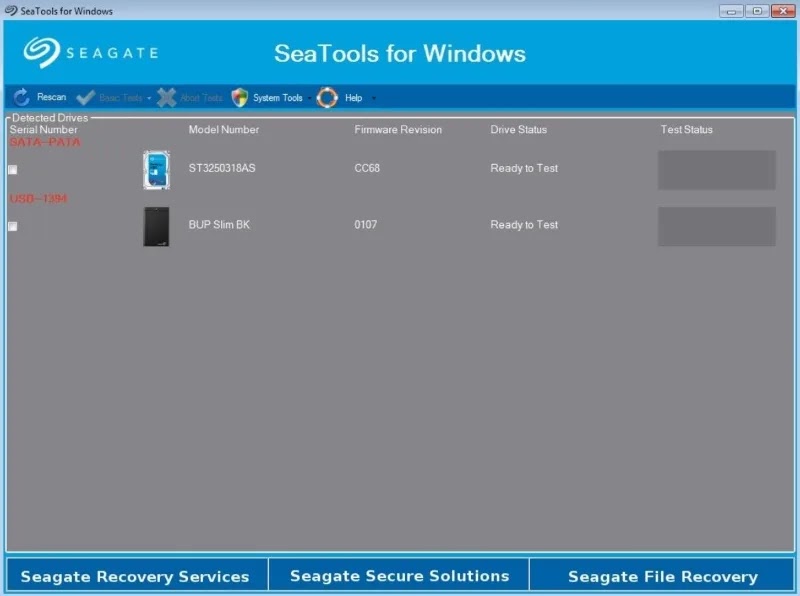Viewport: 800px width, 596px height.
Task: Open the Rescan toolbar item
Action: (52, 97)
